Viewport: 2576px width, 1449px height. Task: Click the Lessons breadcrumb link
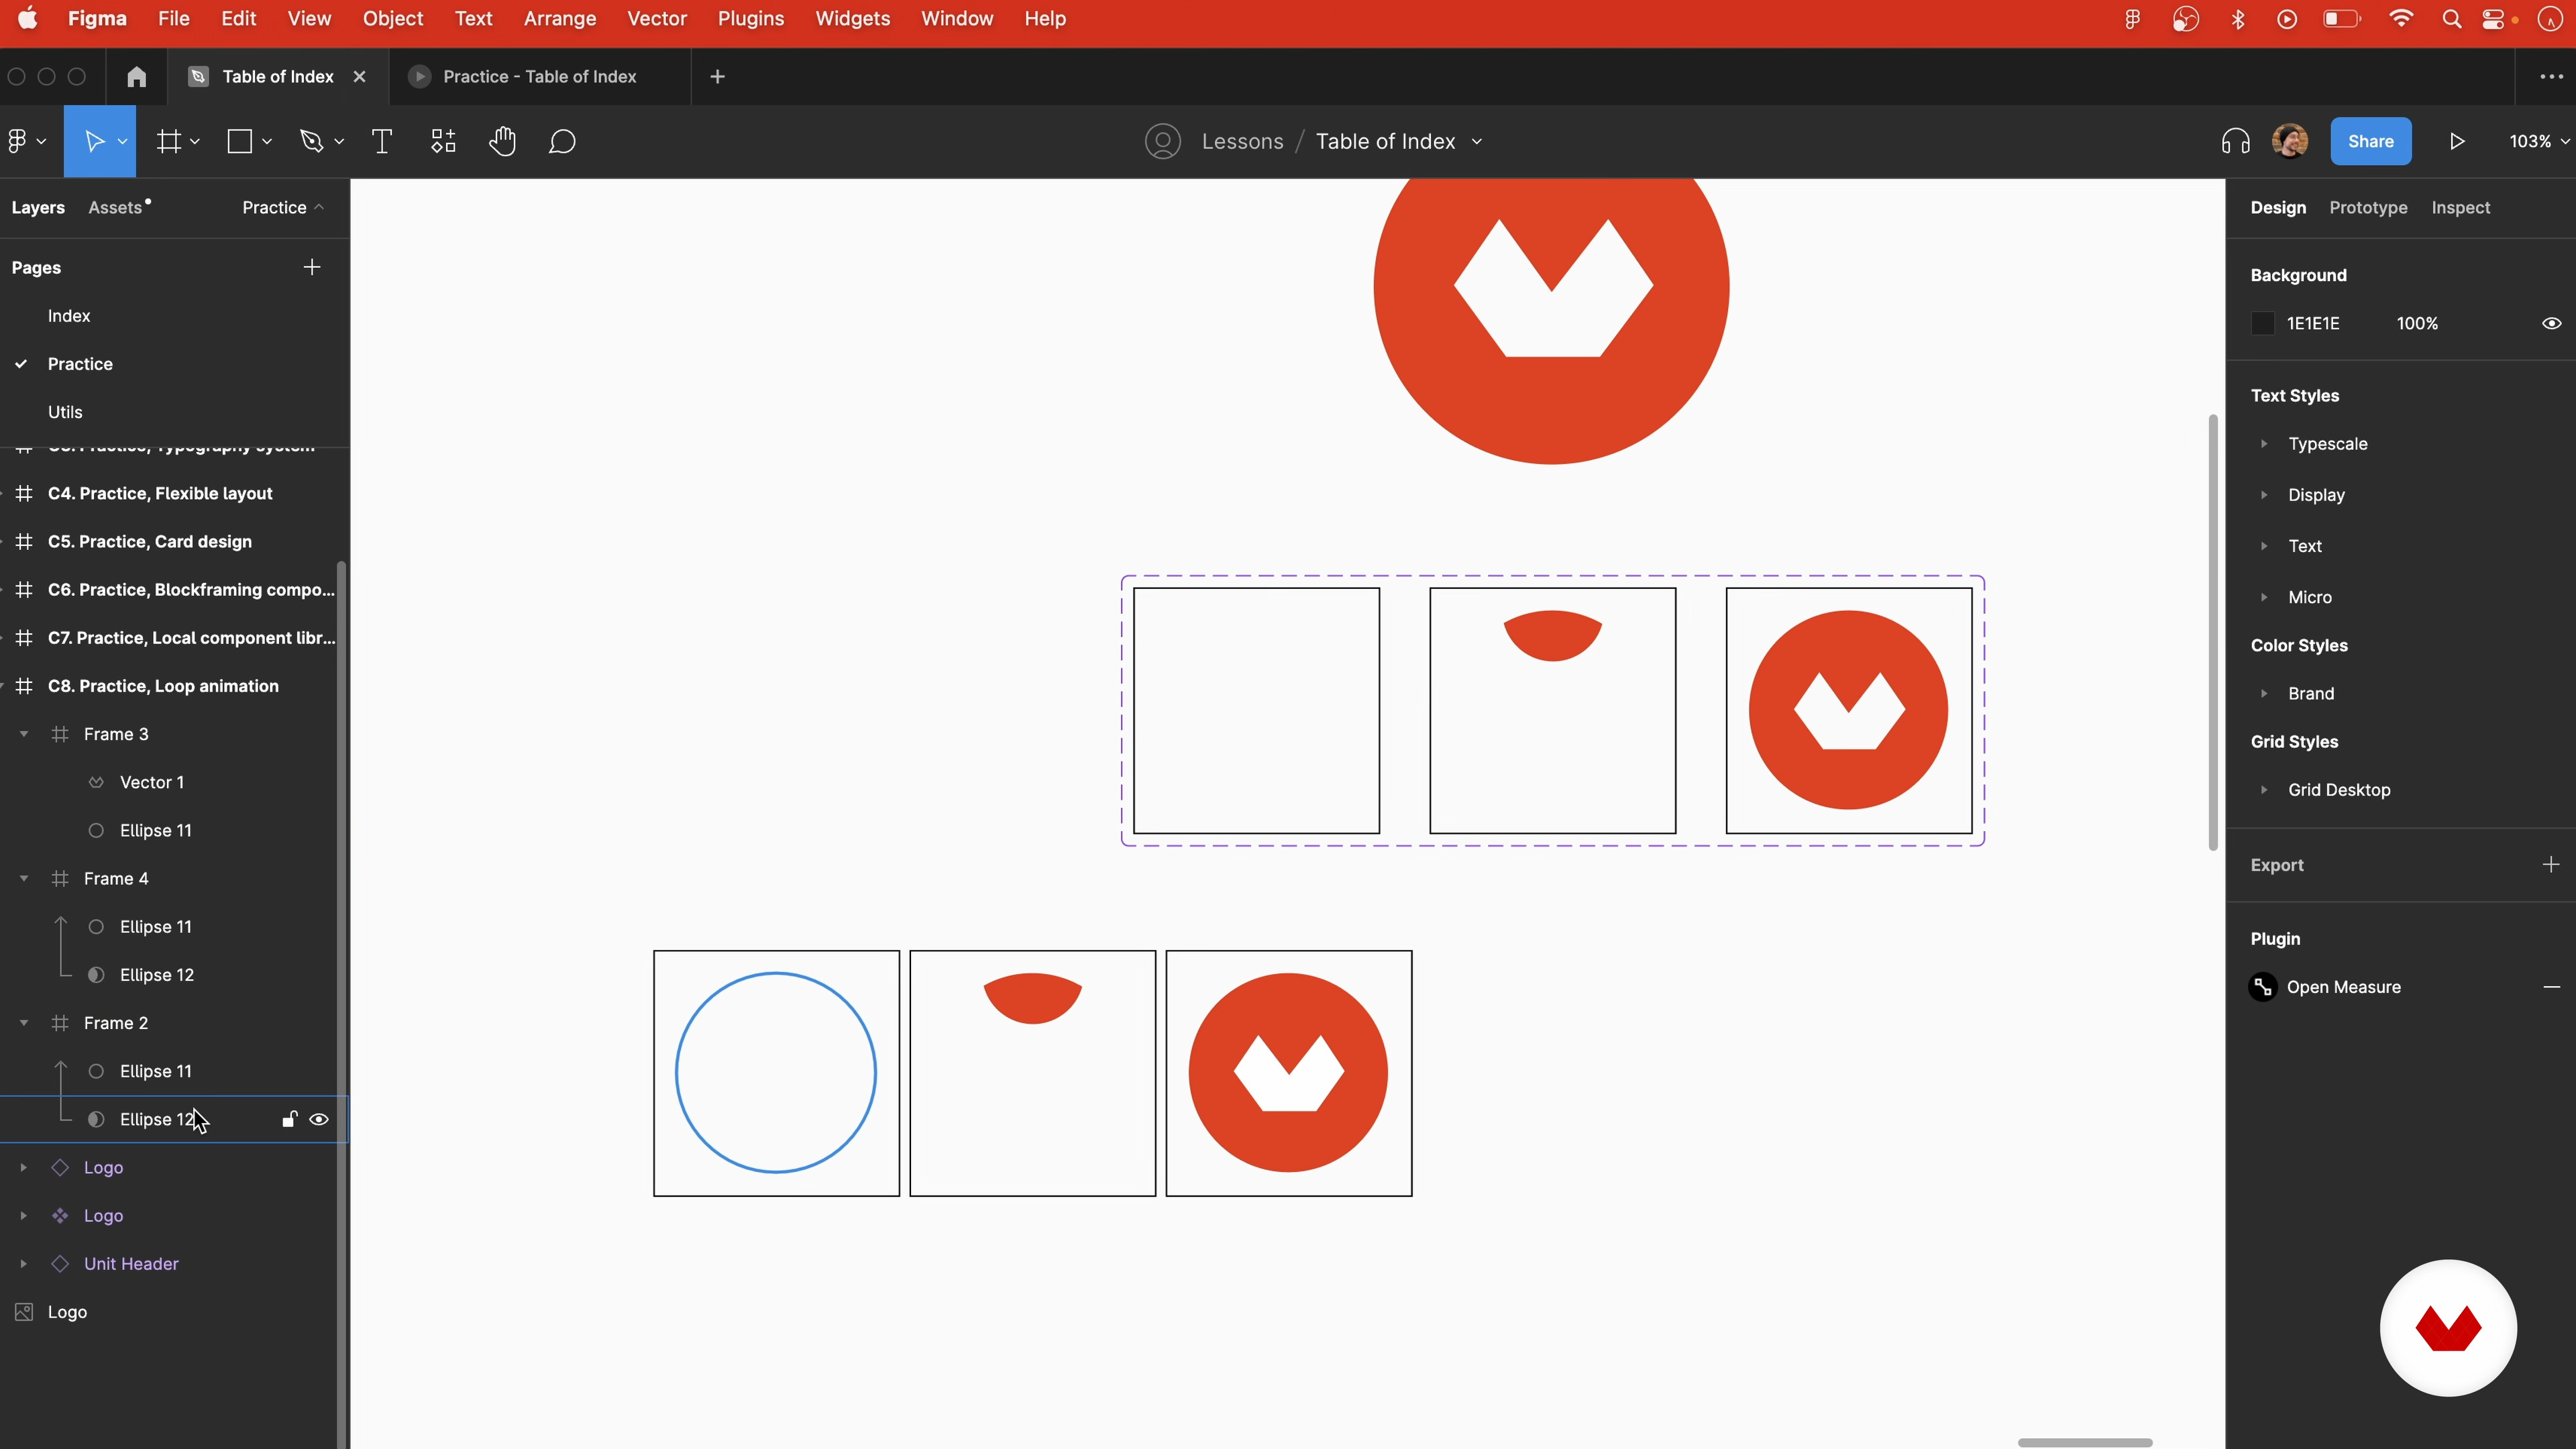click(x=1242, y=141)
